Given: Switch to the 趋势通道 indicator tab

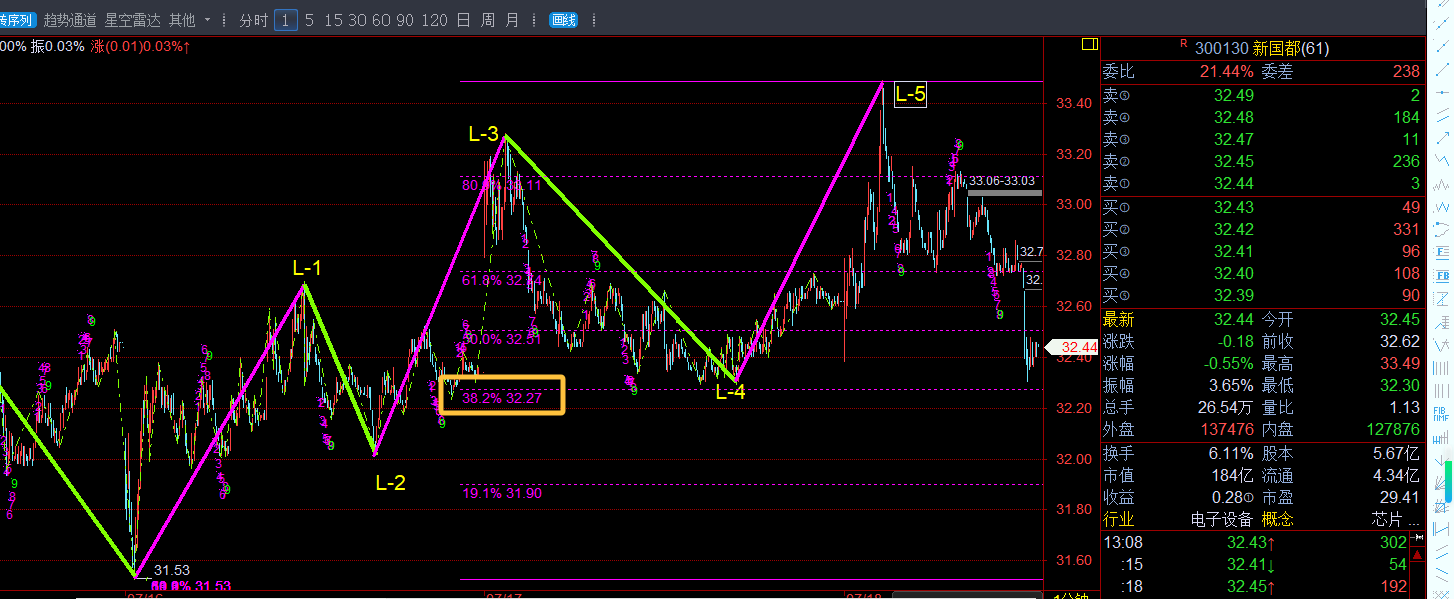Looking at the screenshot, I should [x=70, y=20].
